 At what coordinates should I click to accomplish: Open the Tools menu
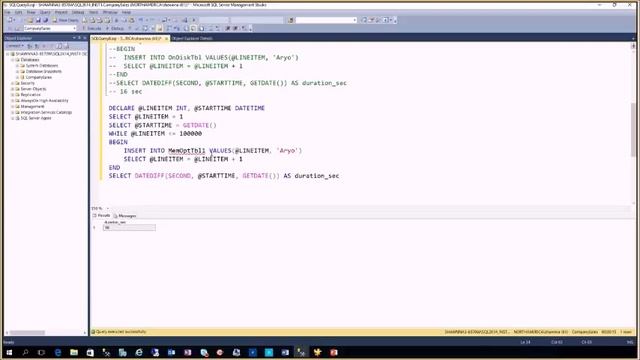click(93, 13)
